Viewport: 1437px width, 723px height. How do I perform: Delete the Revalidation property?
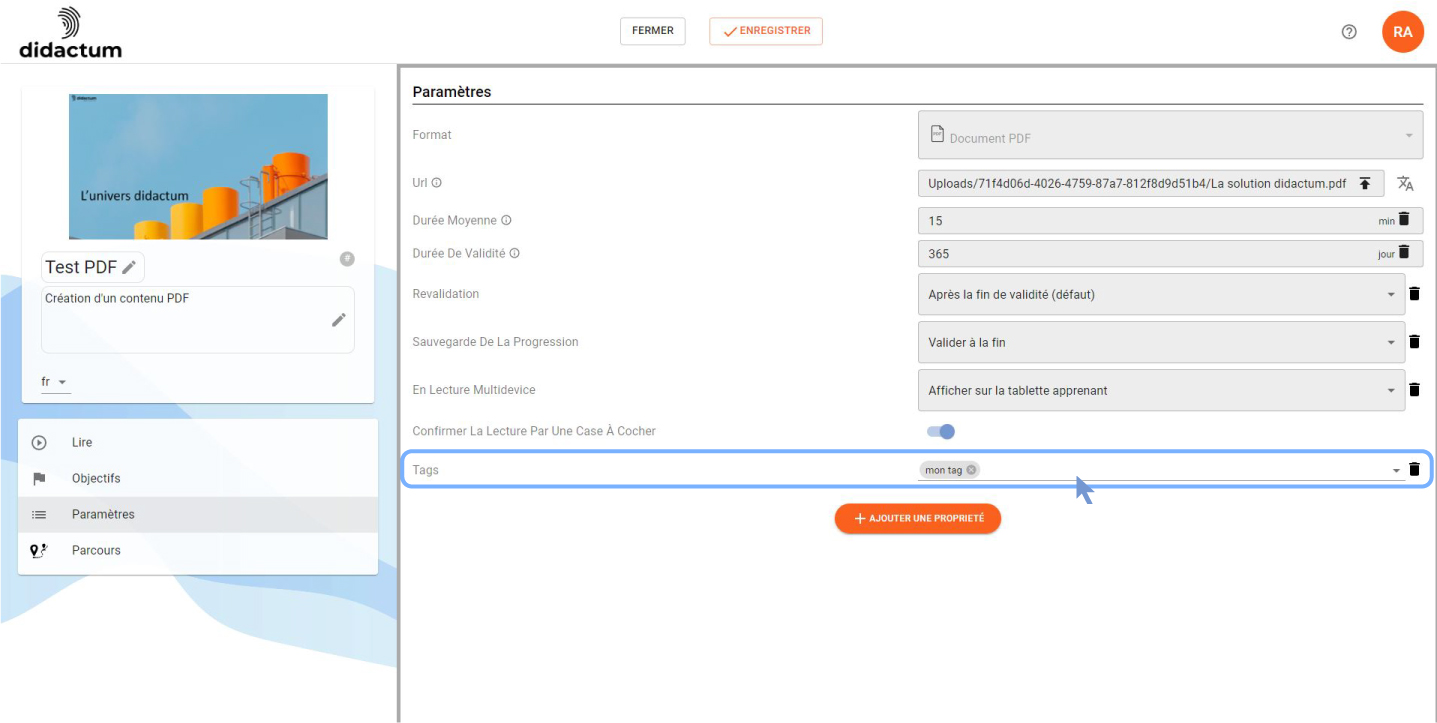1414,294
